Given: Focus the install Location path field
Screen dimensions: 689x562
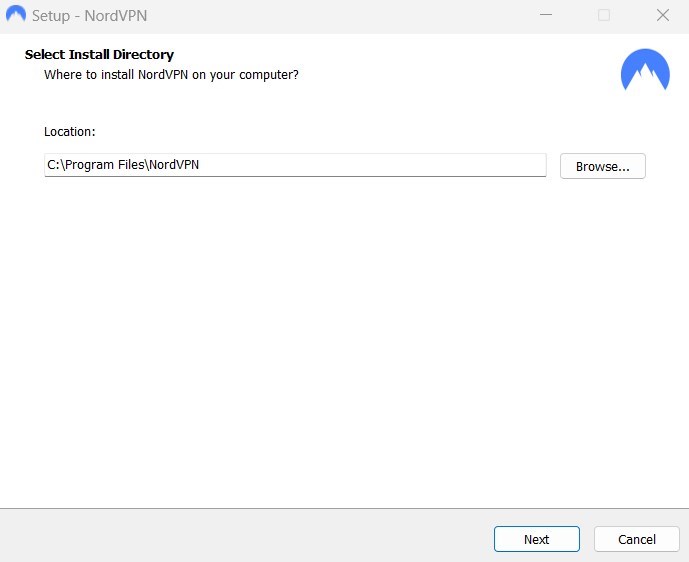Looking at the screenshot, I should coord(295,165).
